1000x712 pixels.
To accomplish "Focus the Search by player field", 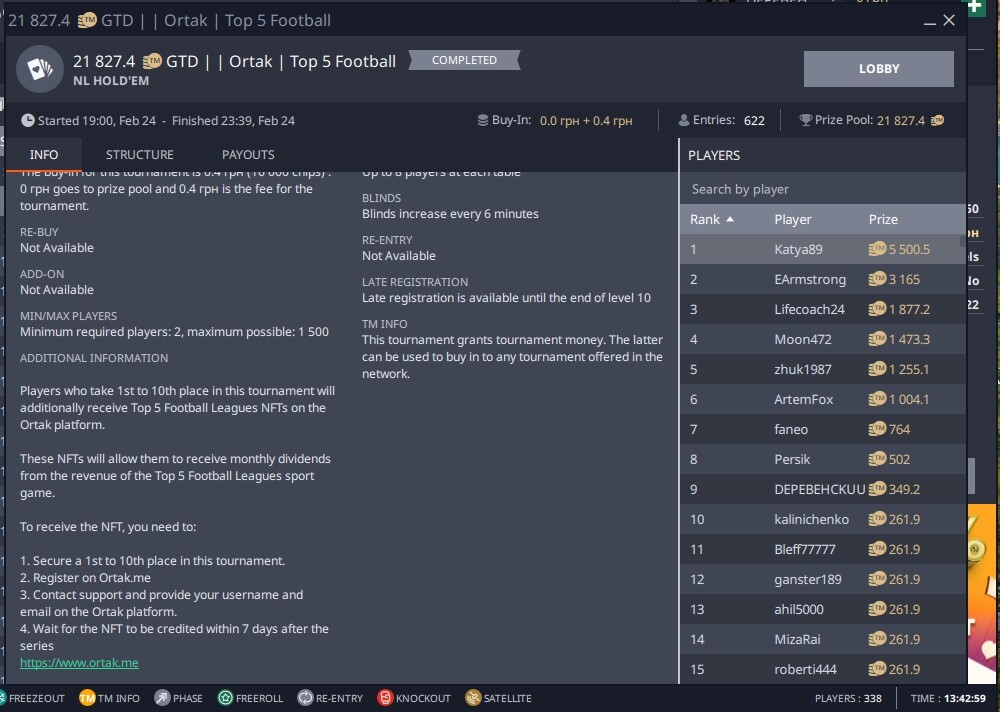I will coord(823,189).
